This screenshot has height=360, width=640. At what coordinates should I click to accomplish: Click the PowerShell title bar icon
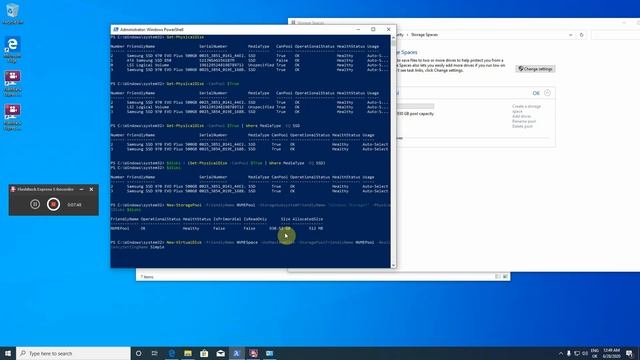(x=116, y=29)
